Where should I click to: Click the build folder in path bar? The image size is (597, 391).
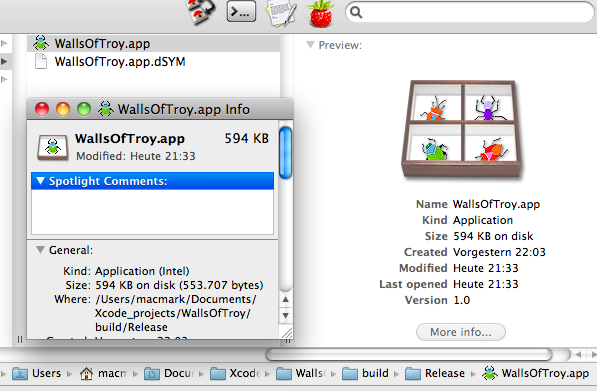coord(365,373)
